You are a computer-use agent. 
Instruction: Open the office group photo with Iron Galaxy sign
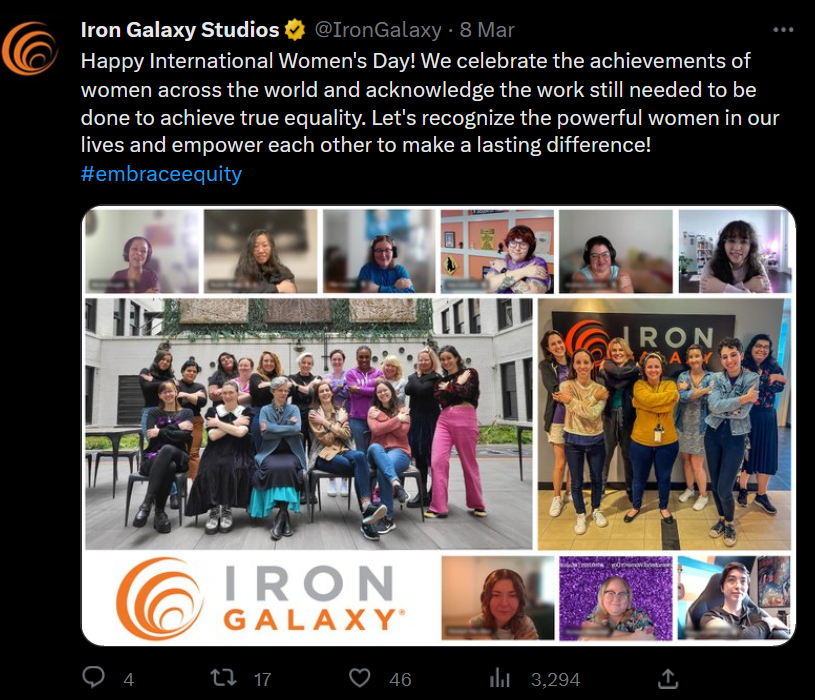click(x=663, y=423)
